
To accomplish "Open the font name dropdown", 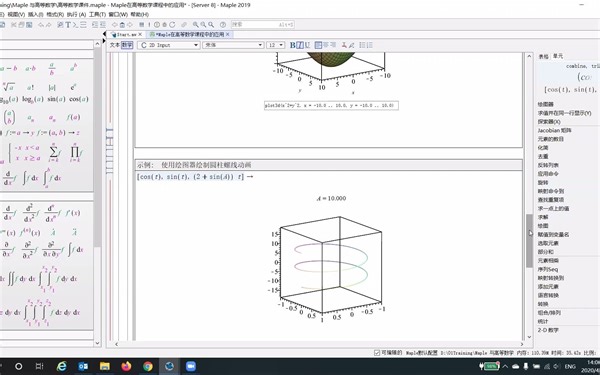I will [233, 45].
